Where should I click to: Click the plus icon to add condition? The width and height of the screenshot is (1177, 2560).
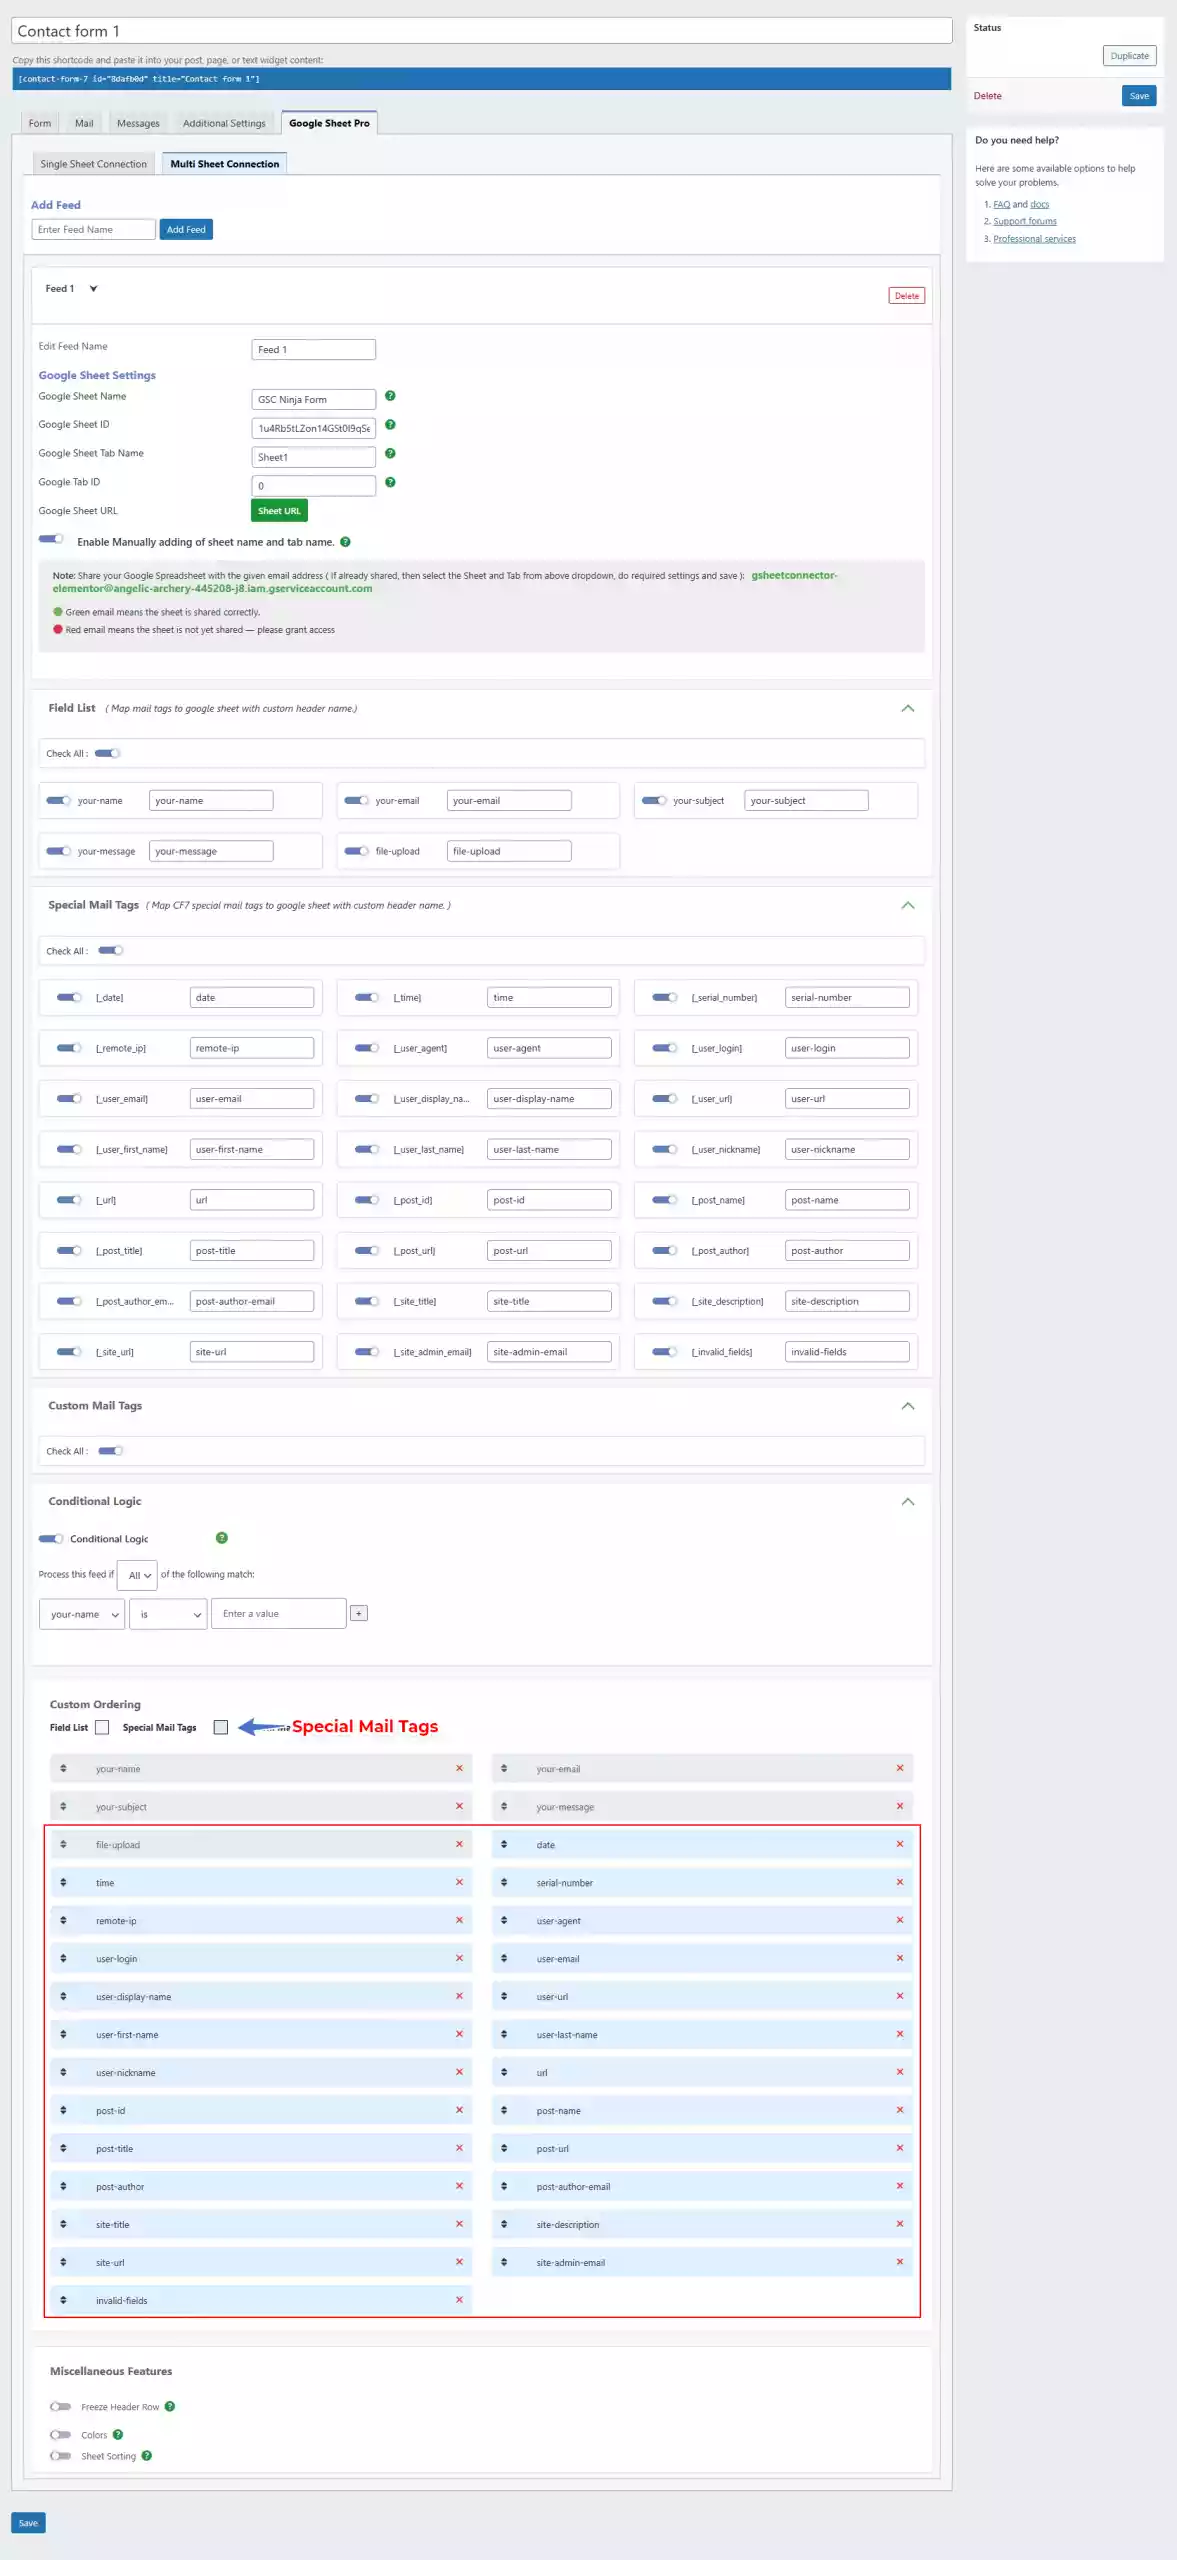point(359,1613)
